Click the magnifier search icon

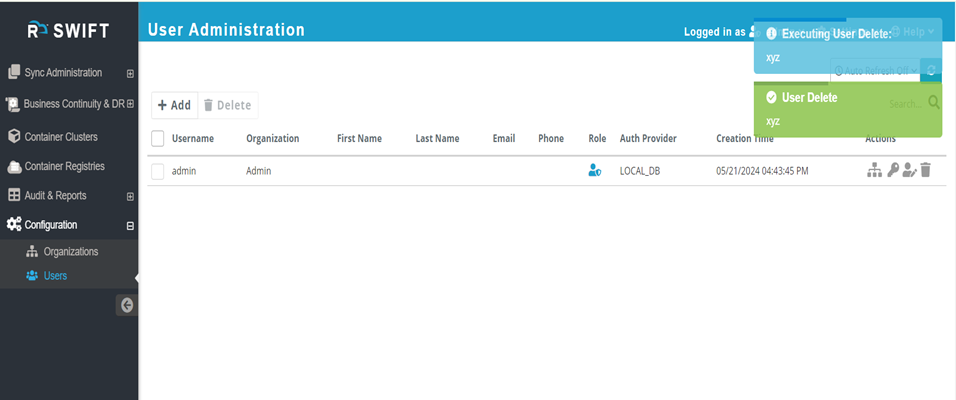[933, 103]
